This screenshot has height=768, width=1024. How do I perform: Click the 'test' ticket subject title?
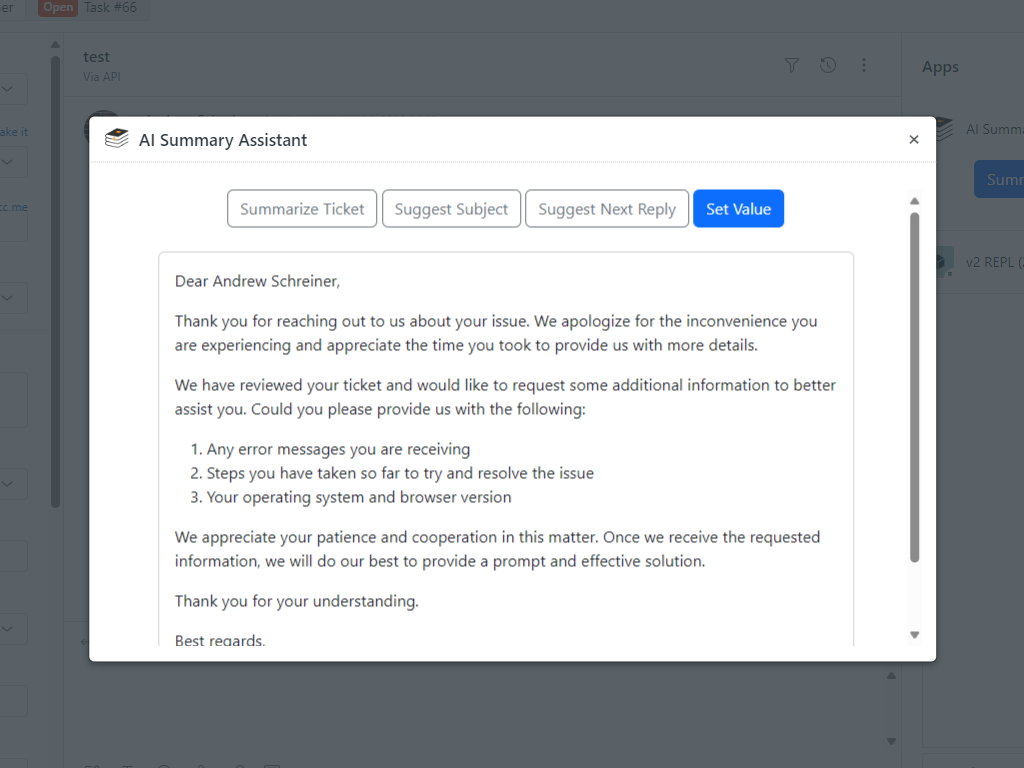click(x=97, y=57)
